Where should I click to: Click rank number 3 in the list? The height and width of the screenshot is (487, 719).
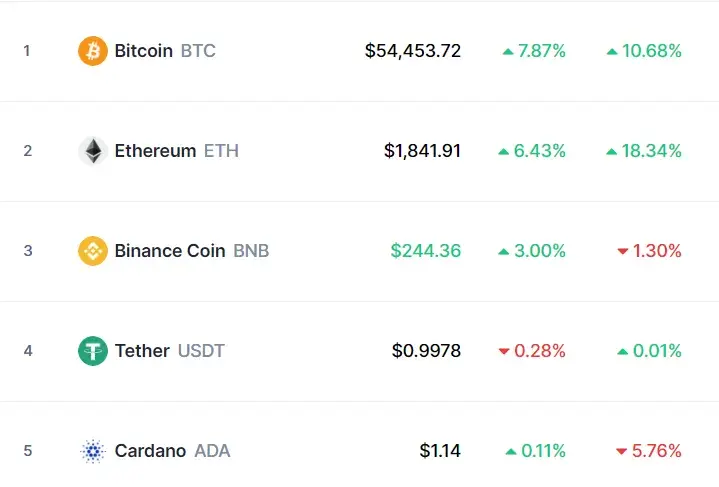(x=28, y=251)
